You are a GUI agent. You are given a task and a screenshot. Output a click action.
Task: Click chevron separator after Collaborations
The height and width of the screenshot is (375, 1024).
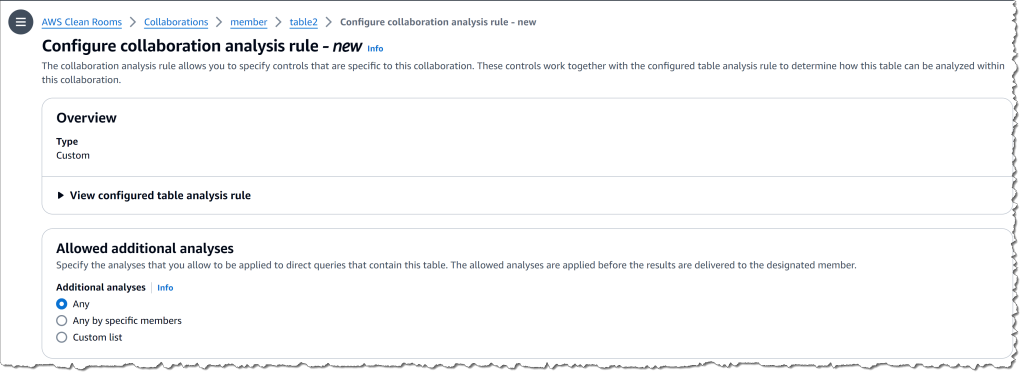pos(219,22)
